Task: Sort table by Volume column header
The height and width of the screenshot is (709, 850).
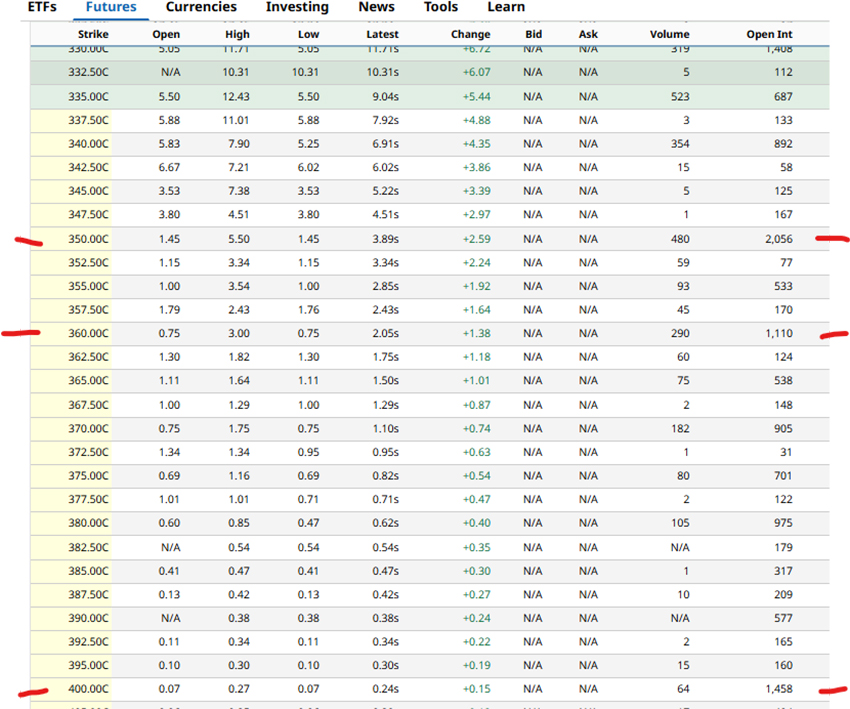Action: 669,34
